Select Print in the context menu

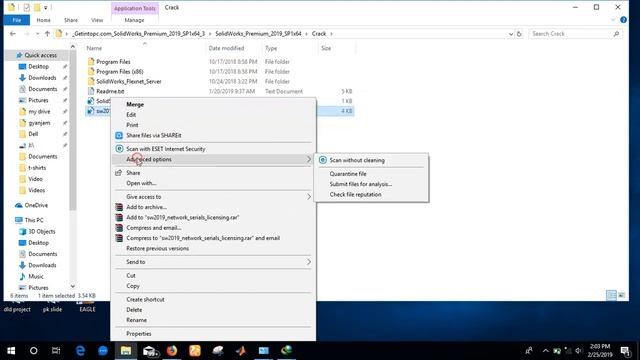132,125
